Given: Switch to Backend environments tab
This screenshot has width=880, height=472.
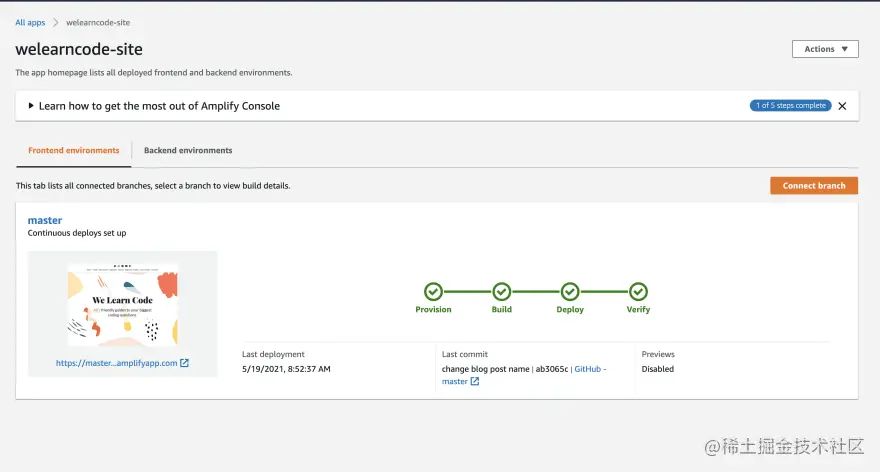Looking at the screenshot, I should (188, 150).
